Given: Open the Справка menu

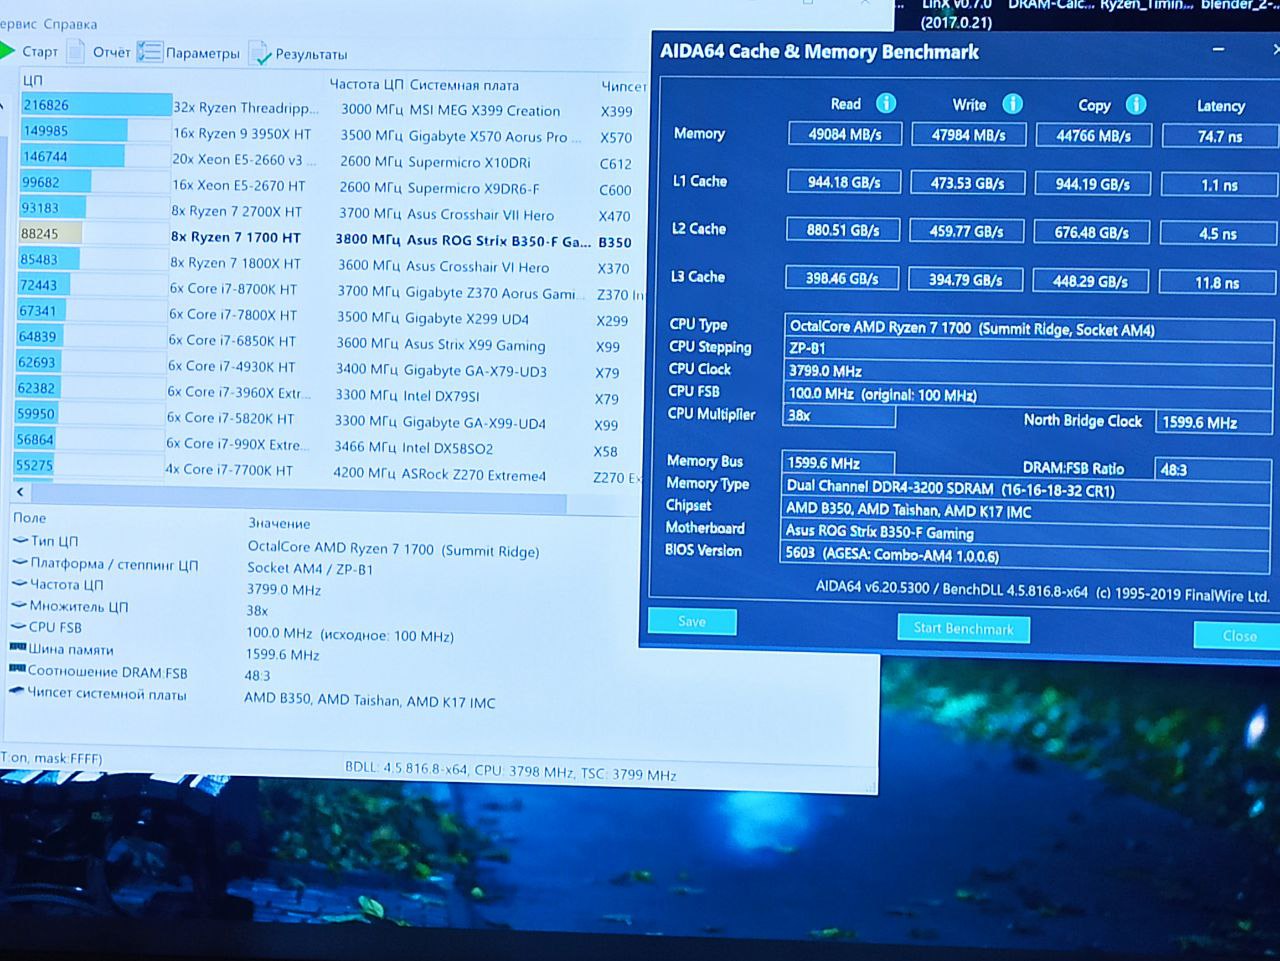Looking at the screenshot, I should pyautogui.click(x=71, y=24).
